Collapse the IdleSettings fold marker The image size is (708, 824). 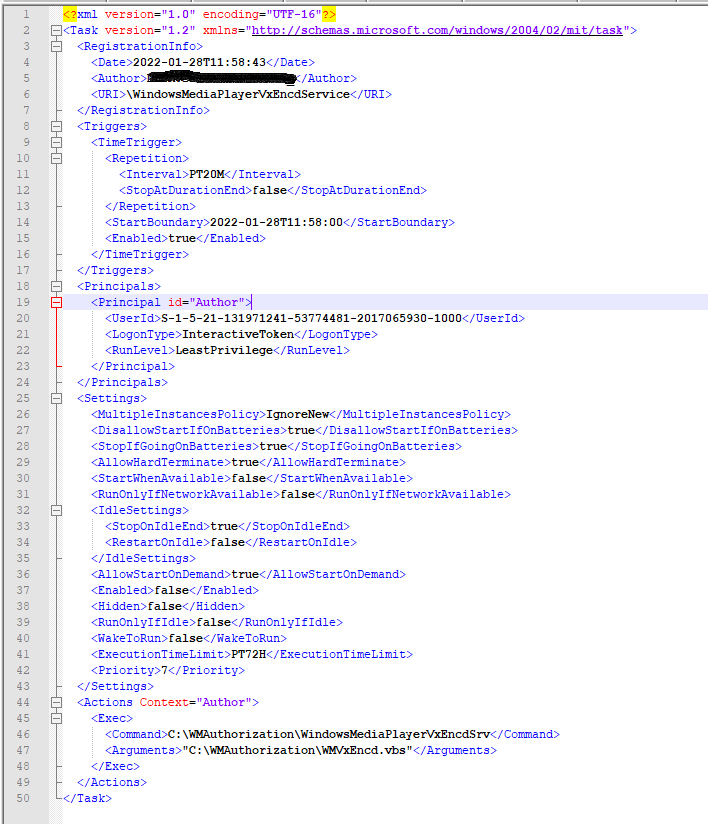point(57,510)
